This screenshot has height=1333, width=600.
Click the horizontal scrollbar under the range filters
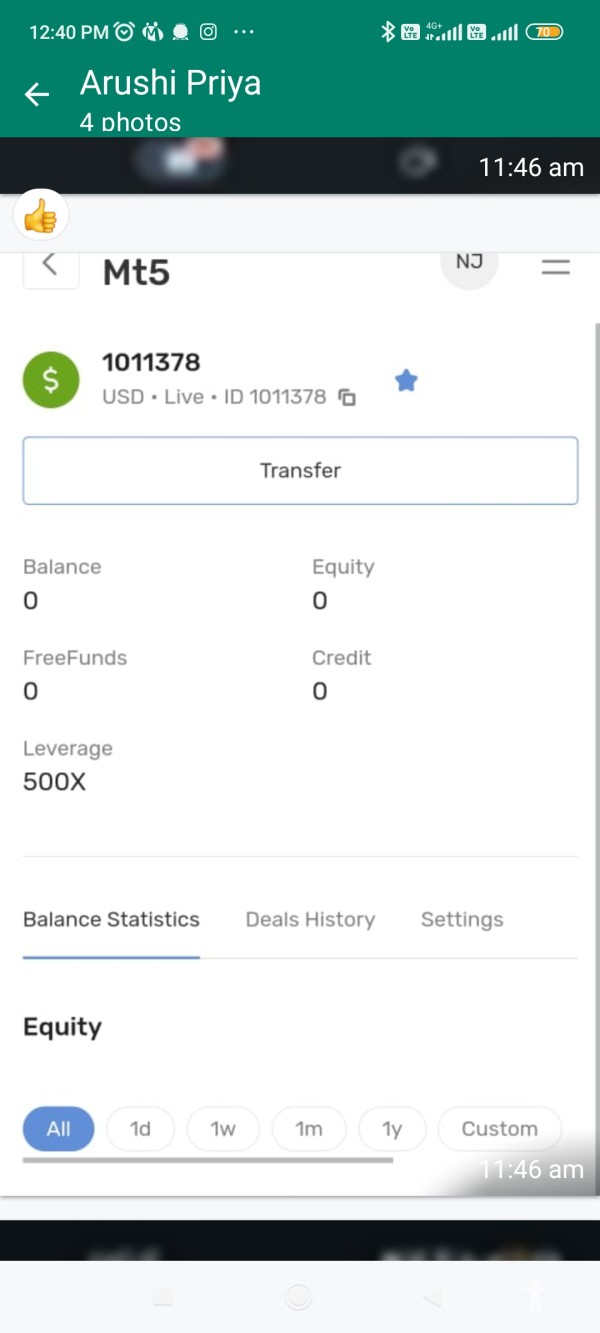click(x=208, y=1160)
